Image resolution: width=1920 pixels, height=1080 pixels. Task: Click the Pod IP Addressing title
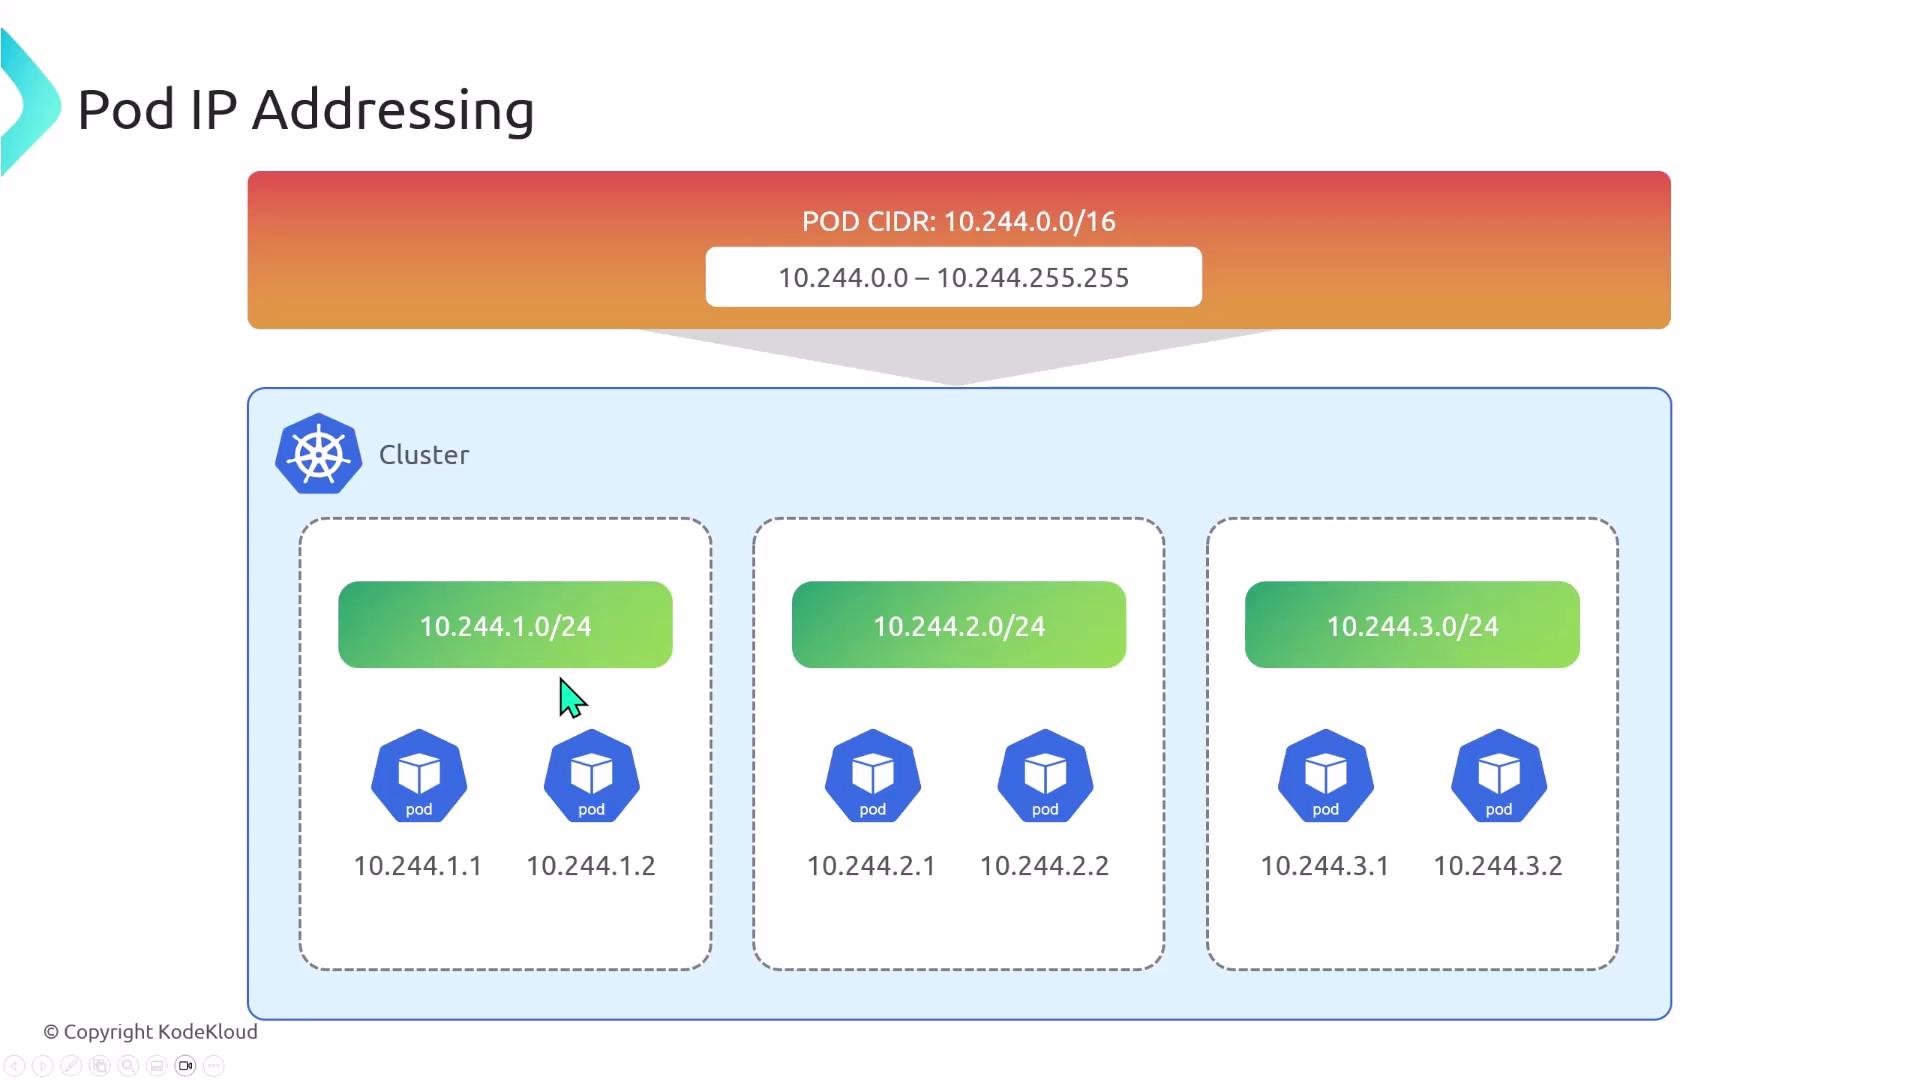point(306,109)
